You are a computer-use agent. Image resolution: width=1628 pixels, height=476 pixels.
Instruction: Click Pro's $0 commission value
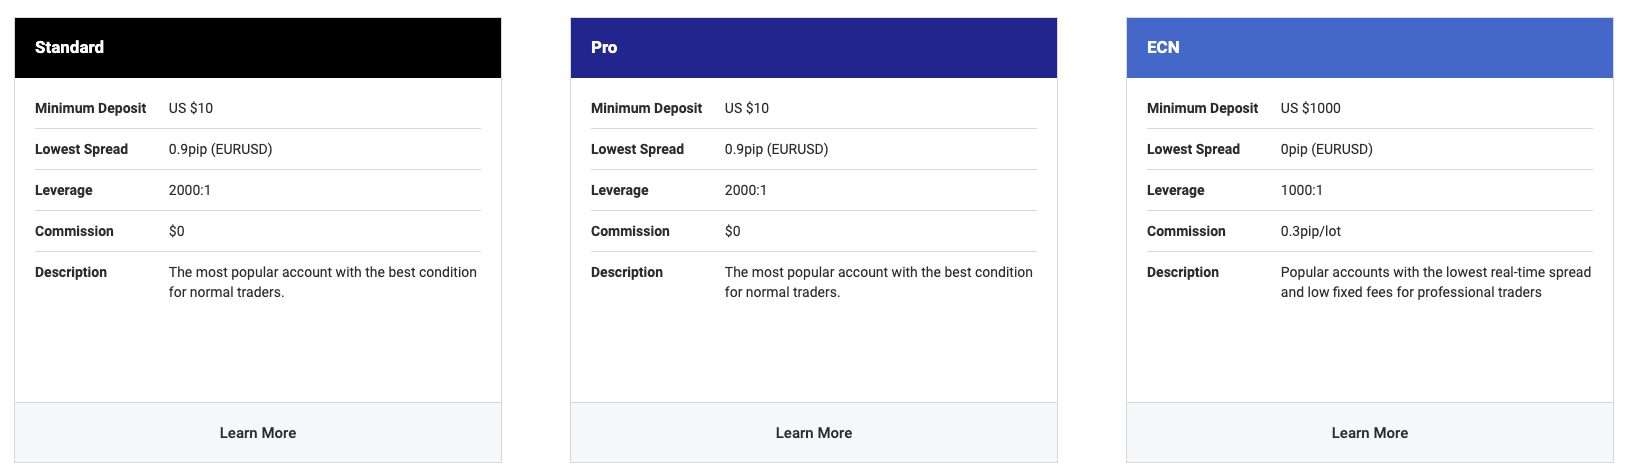[x=733, y=231]
